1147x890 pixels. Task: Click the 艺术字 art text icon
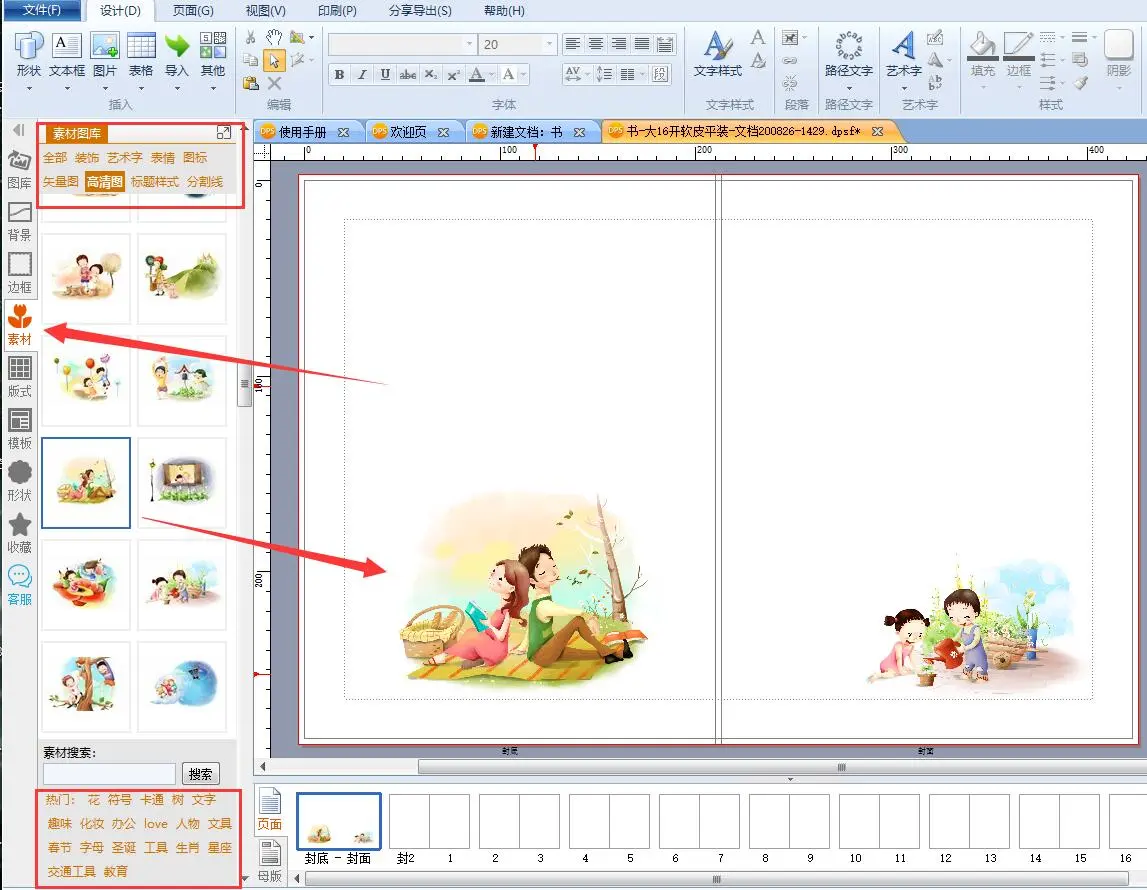coord(903,45)
